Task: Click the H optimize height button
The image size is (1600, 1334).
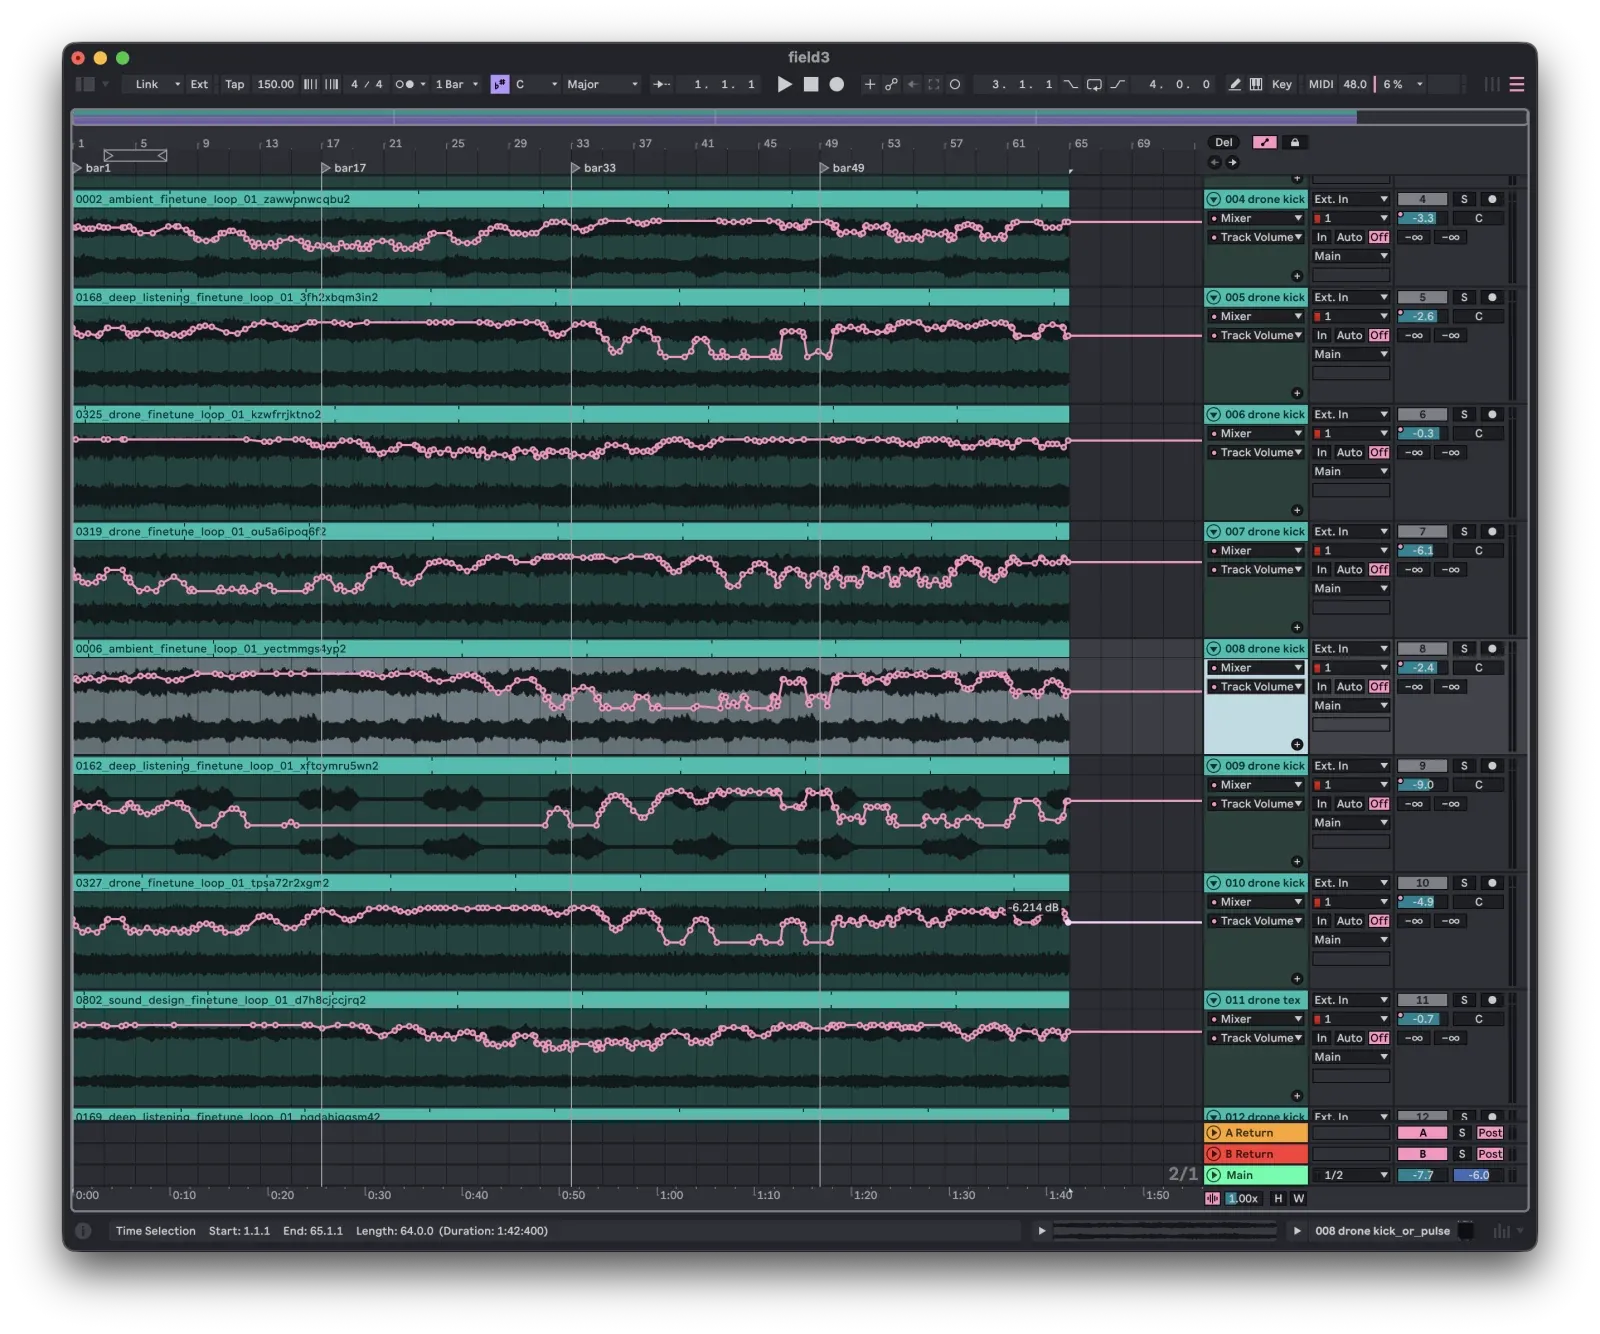Action: tap(1277, 1198)
